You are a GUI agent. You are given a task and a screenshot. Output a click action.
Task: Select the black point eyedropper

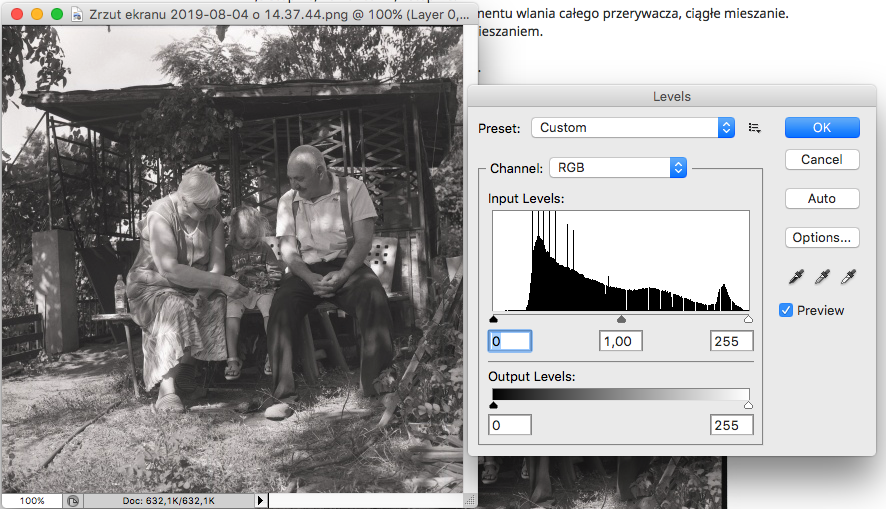point(797,277)
